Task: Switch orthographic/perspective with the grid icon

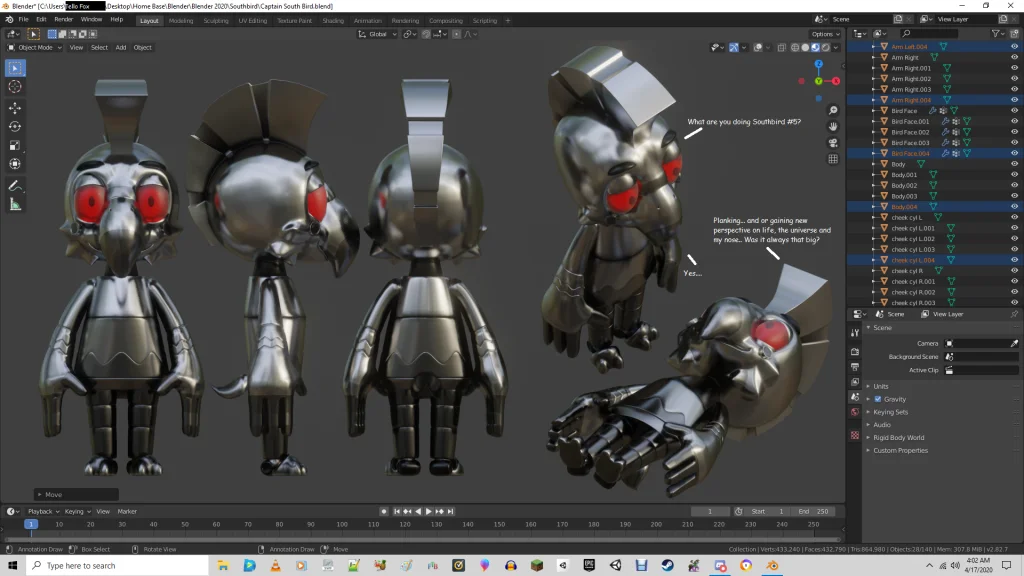Action: (x=833, y=159)
